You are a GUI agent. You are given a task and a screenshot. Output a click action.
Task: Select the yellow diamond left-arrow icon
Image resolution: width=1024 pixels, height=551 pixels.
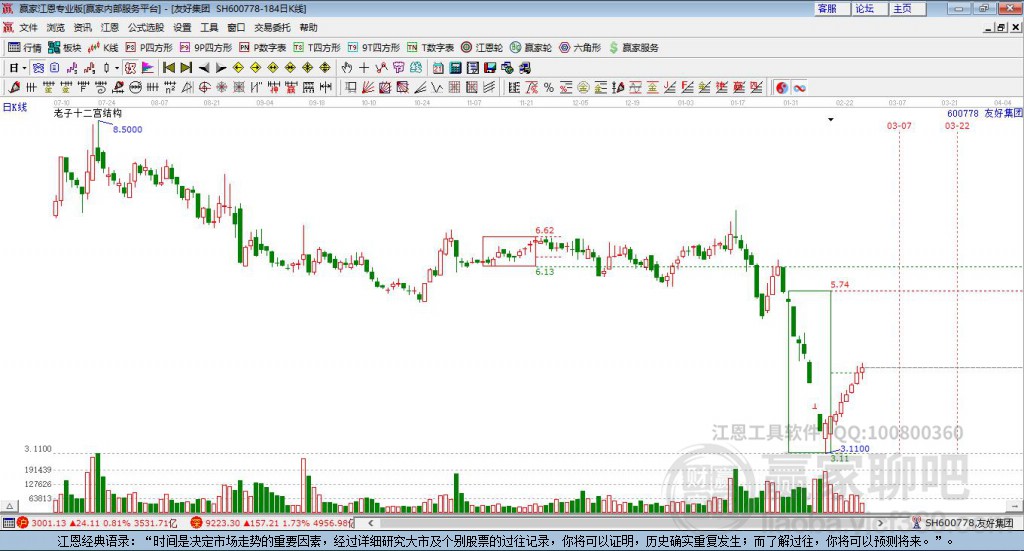[238, 68]
